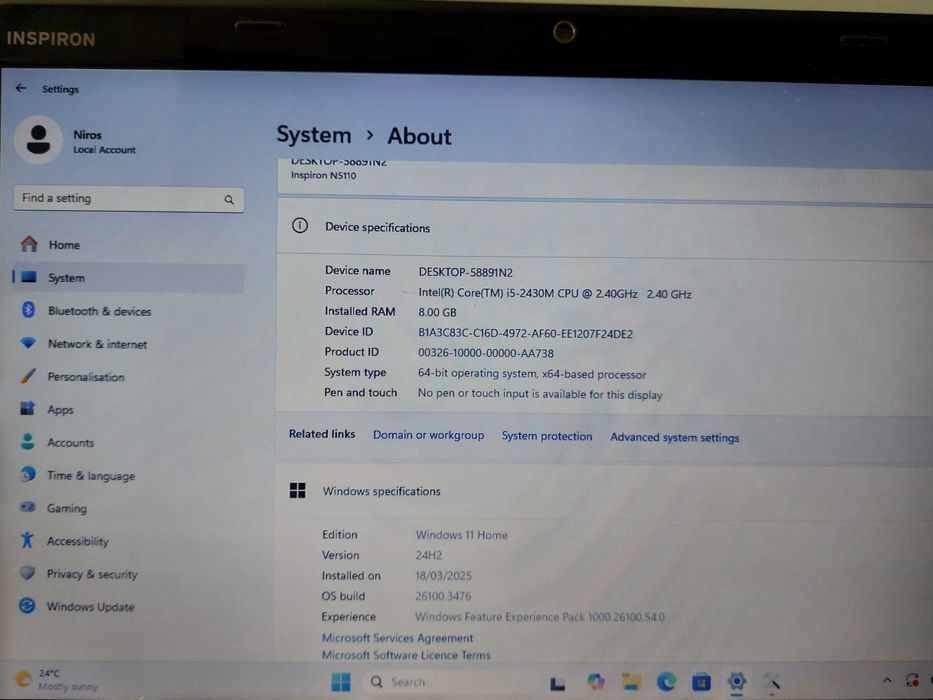
Task: Open Bluetooth & devices settings
Action: 128,311
